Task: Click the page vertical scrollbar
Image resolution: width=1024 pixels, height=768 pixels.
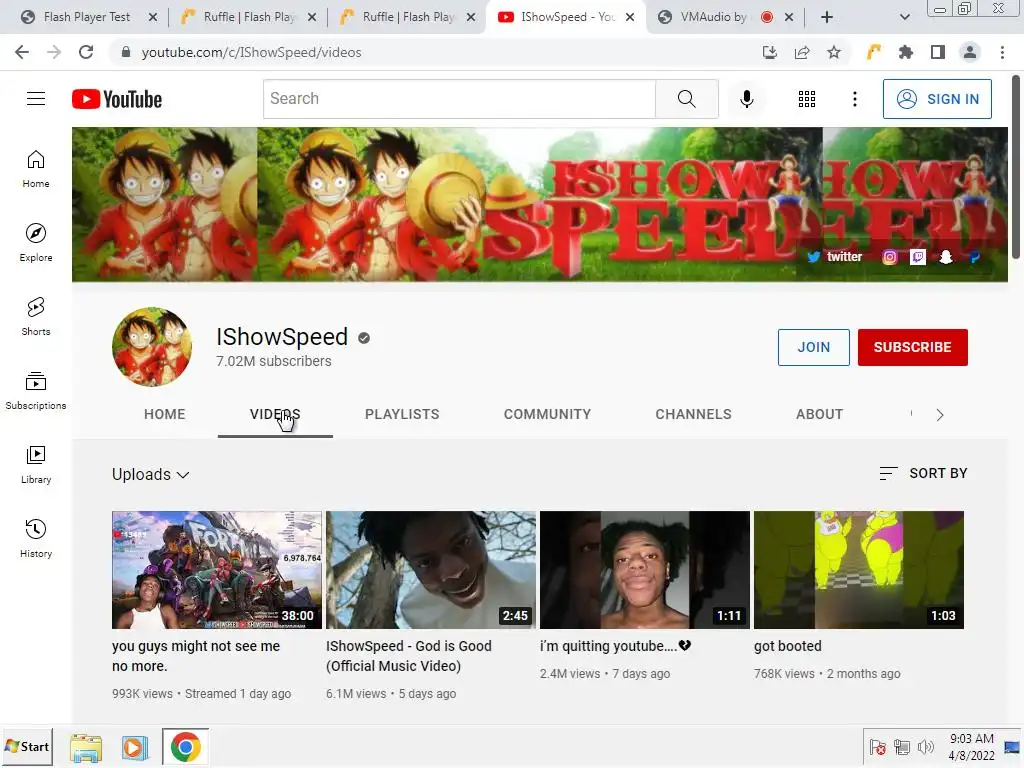Action: 1016,167
